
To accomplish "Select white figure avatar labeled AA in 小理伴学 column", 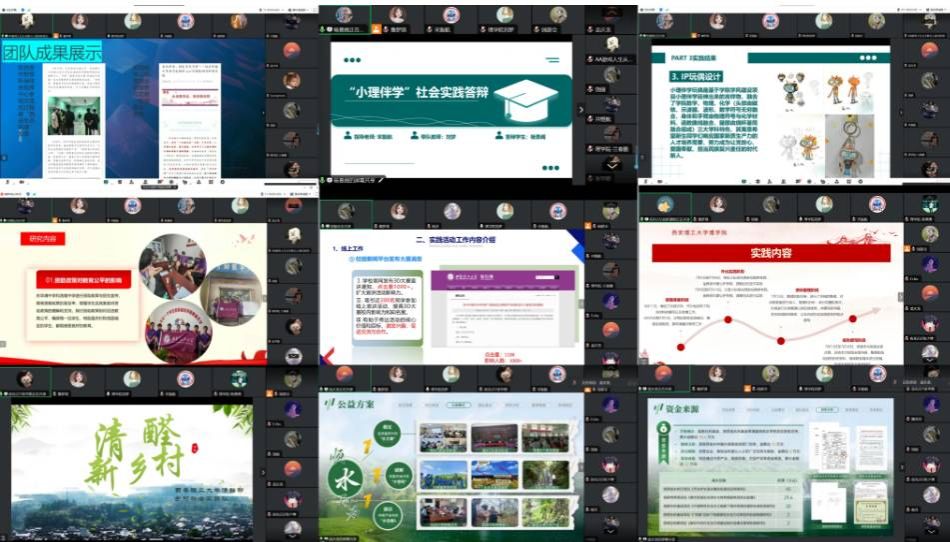I will [612, 44].
